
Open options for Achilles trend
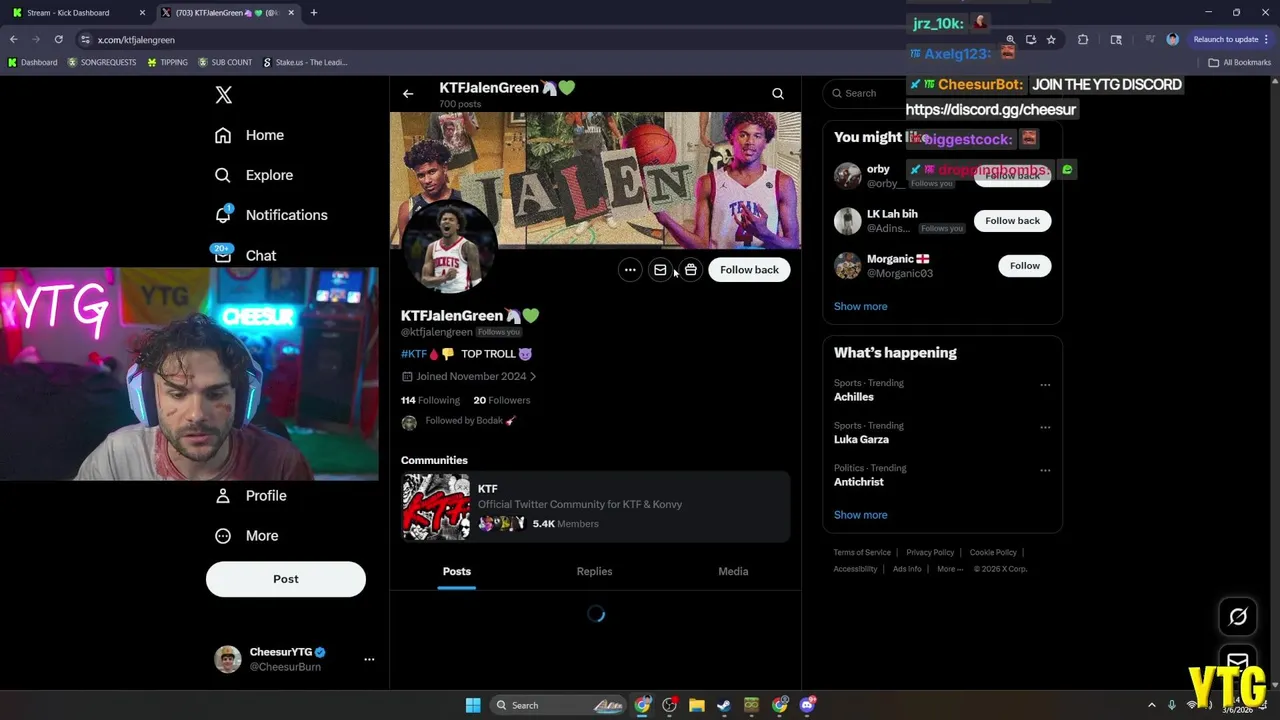pos(1045,385)
